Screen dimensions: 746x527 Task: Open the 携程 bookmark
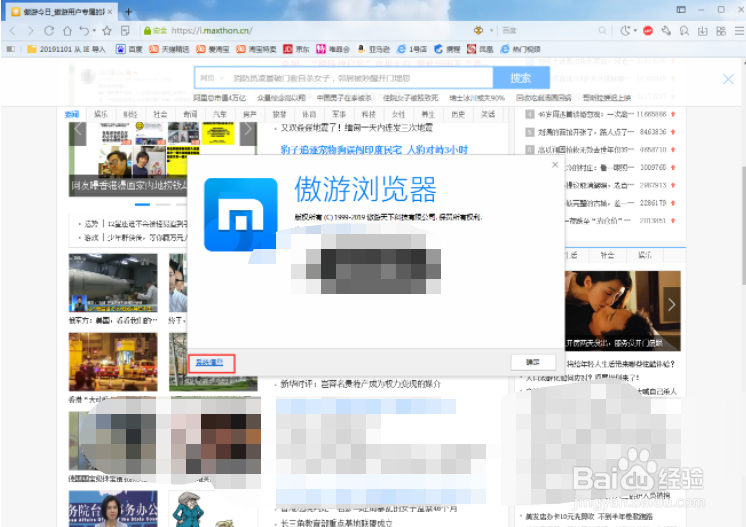coord(447,49)
